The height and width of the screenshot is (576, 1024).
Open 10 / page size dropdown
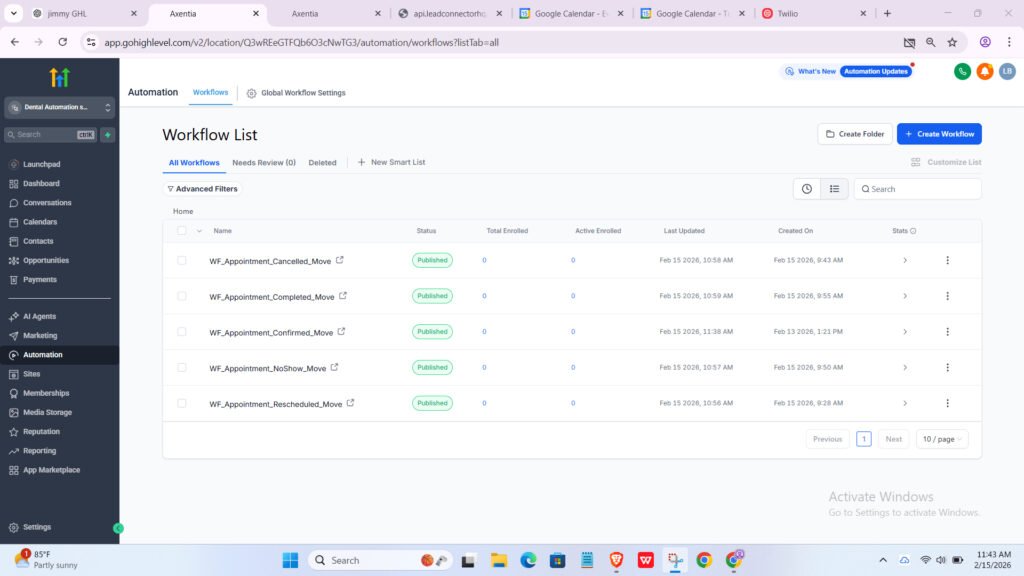coord(942,439)
